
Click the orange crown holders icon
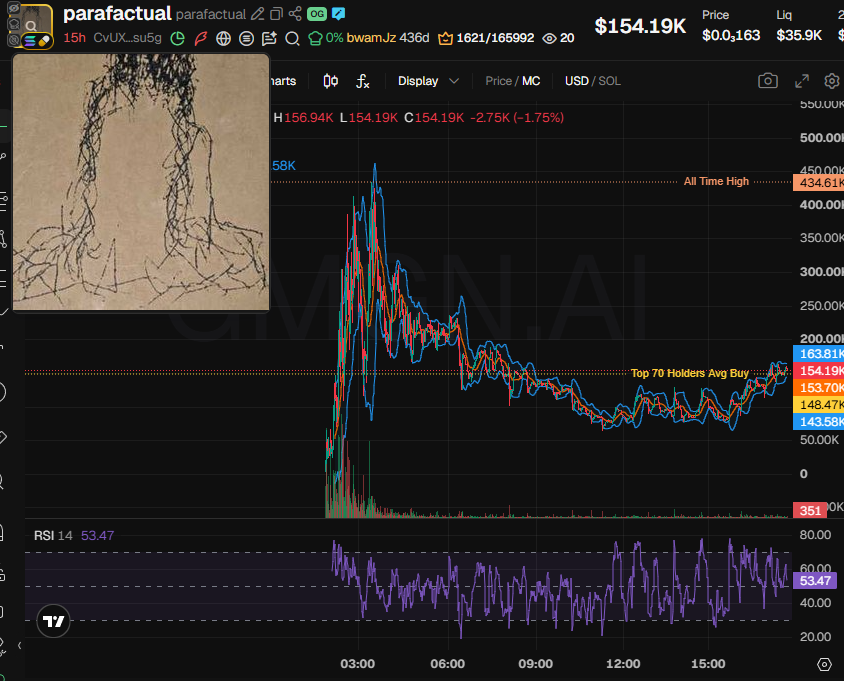coord(446,38)
